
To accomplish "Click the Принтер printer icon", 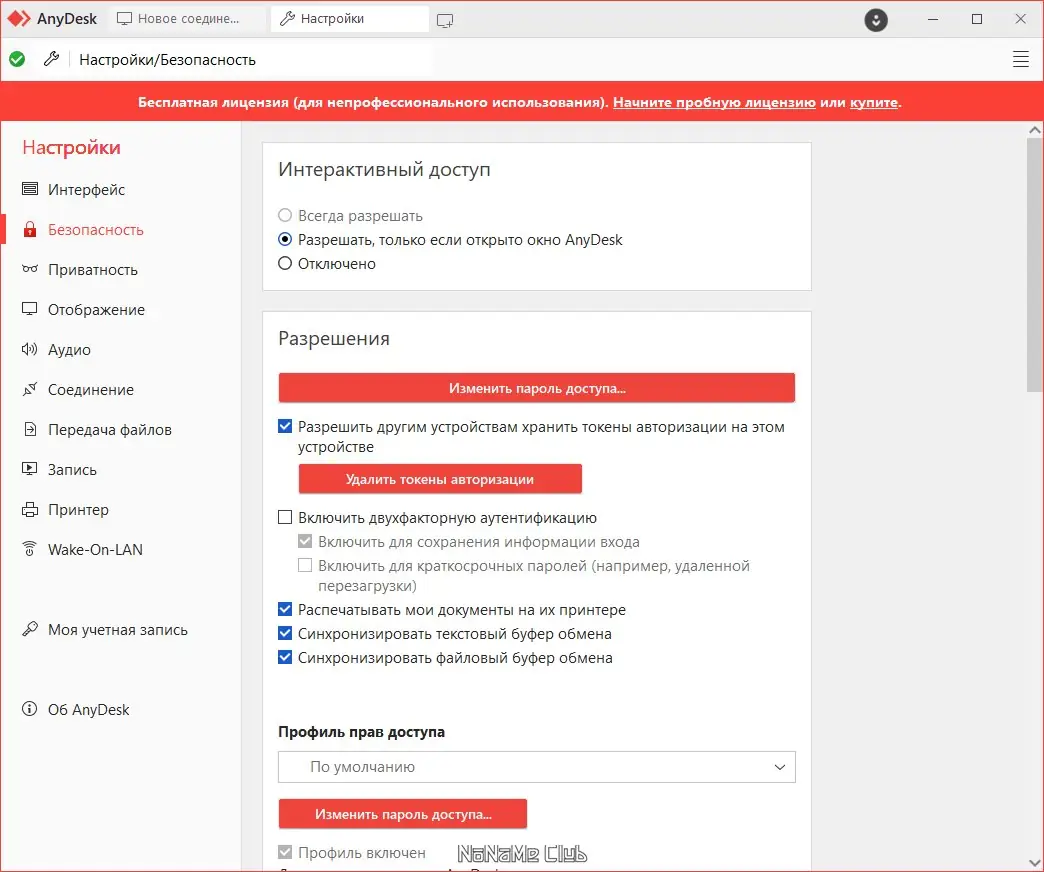I will click(x=30, y=509).
